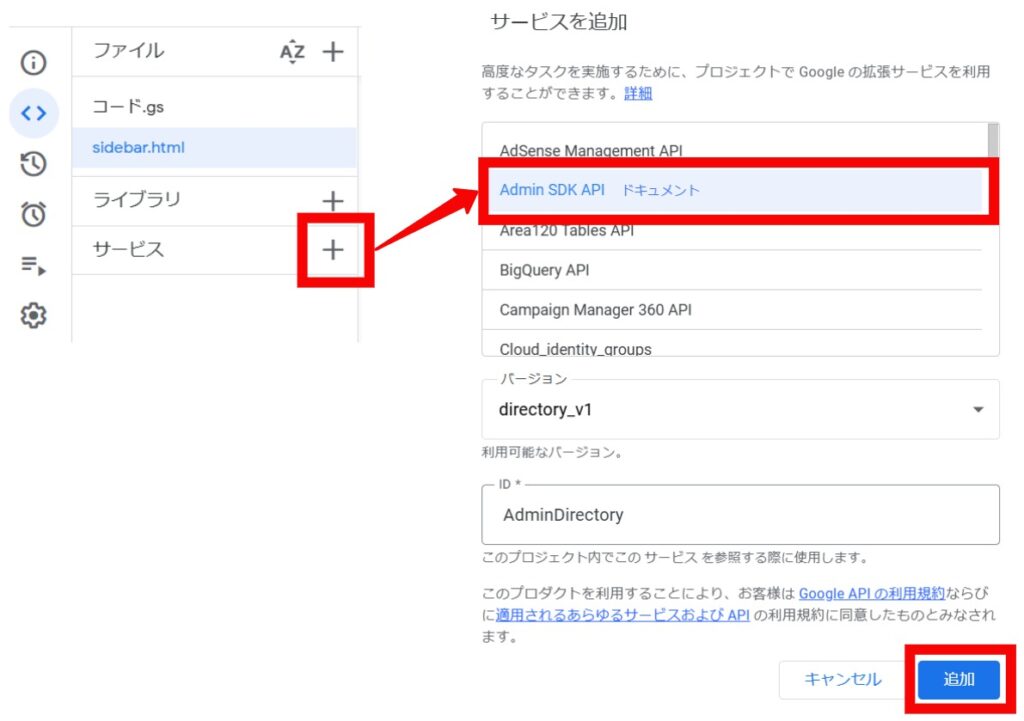Screen dimensions: 1024x721
Task: Open the Overview info icon in sidebar
Action: (x=34, y=63)
